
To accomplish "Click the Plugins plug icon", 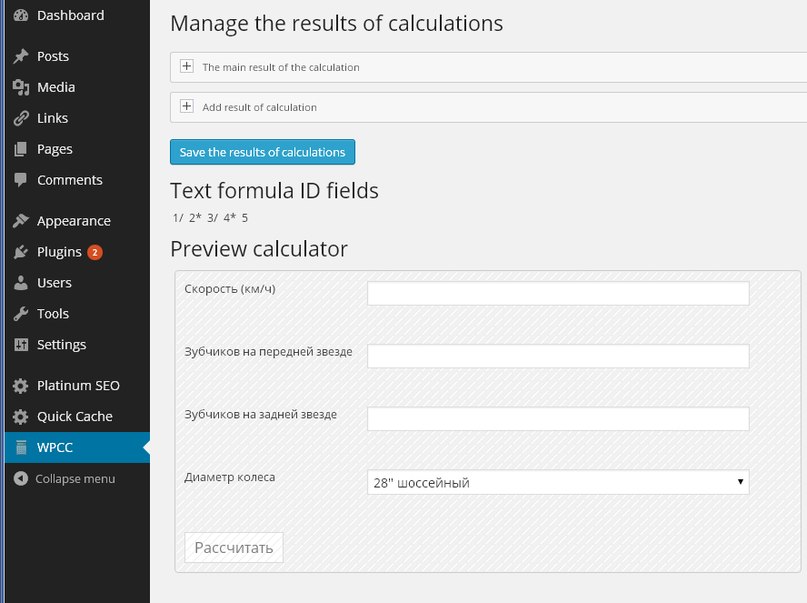I will click(20, 252).
